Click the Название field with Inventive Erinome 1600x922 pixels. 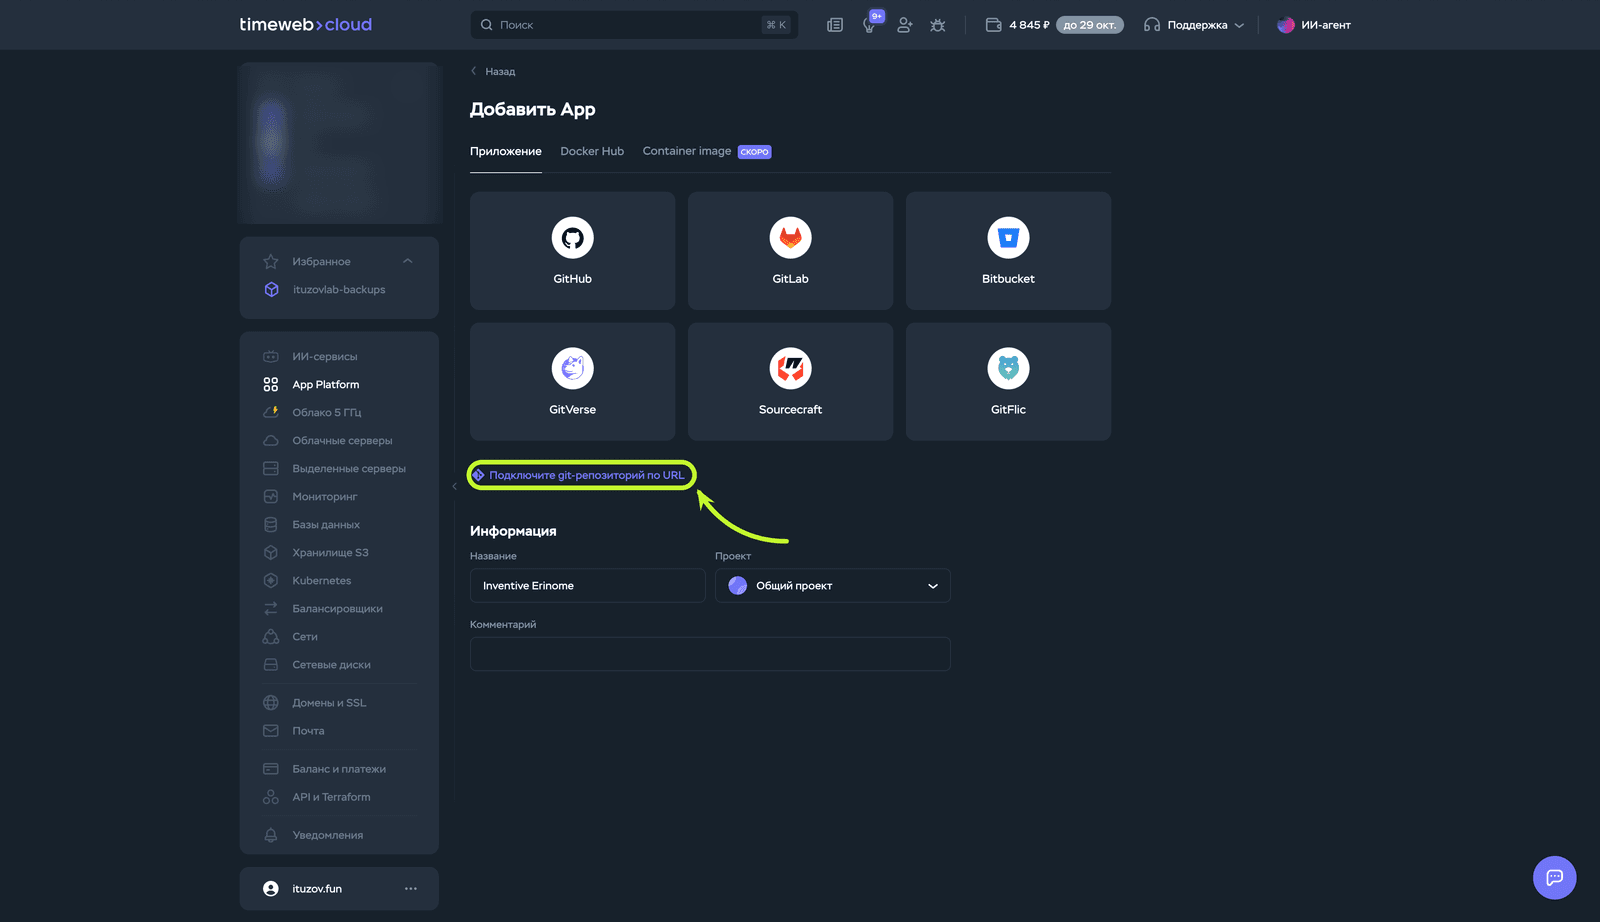coord(587,586)
